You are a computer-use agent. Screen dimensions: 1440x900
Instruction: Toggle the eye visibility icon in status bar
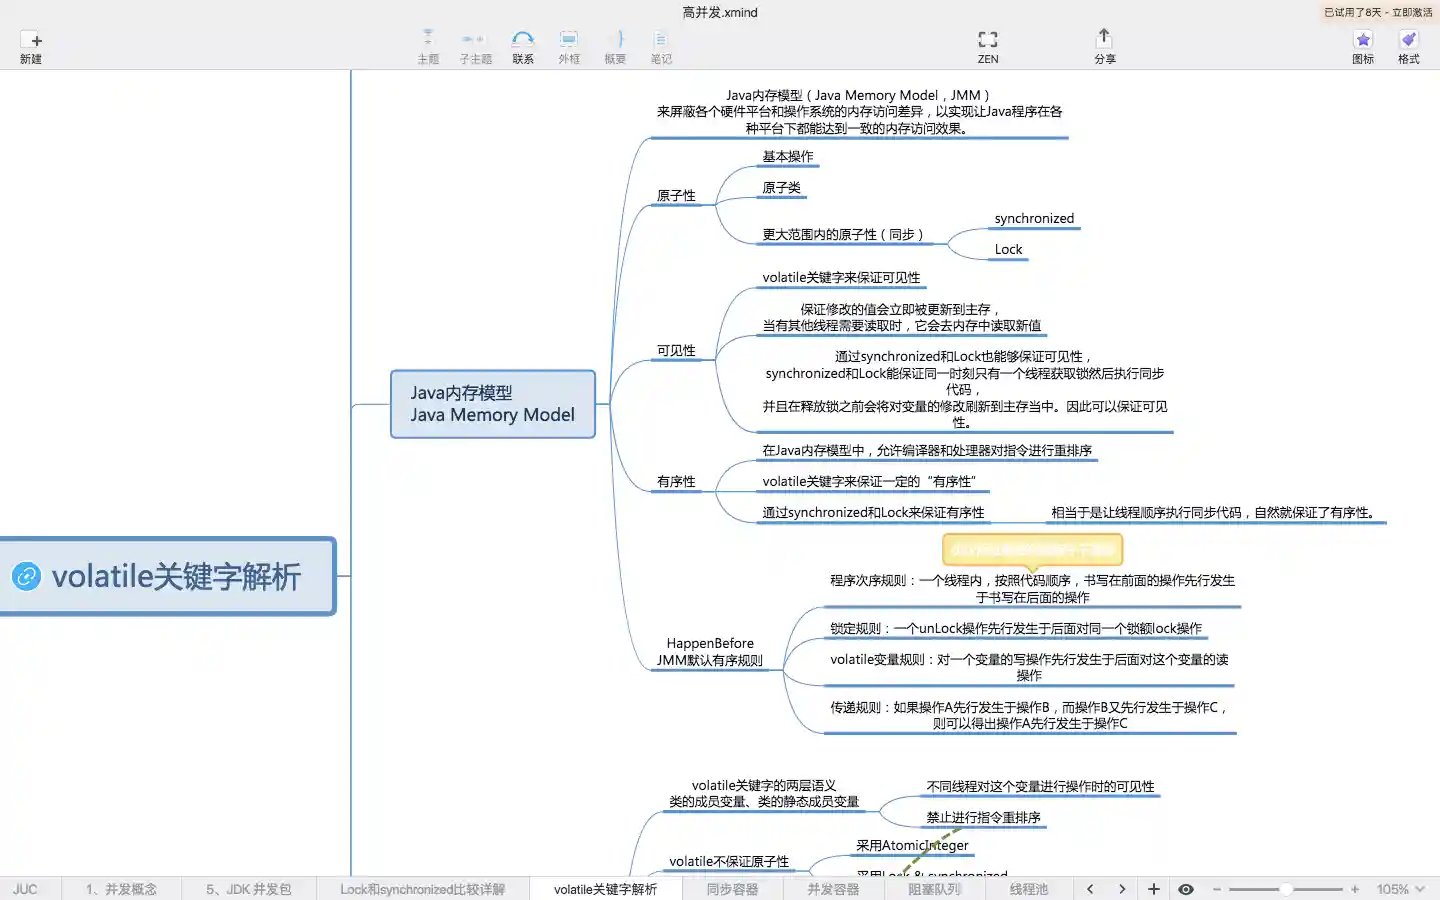click(1186, 889)
